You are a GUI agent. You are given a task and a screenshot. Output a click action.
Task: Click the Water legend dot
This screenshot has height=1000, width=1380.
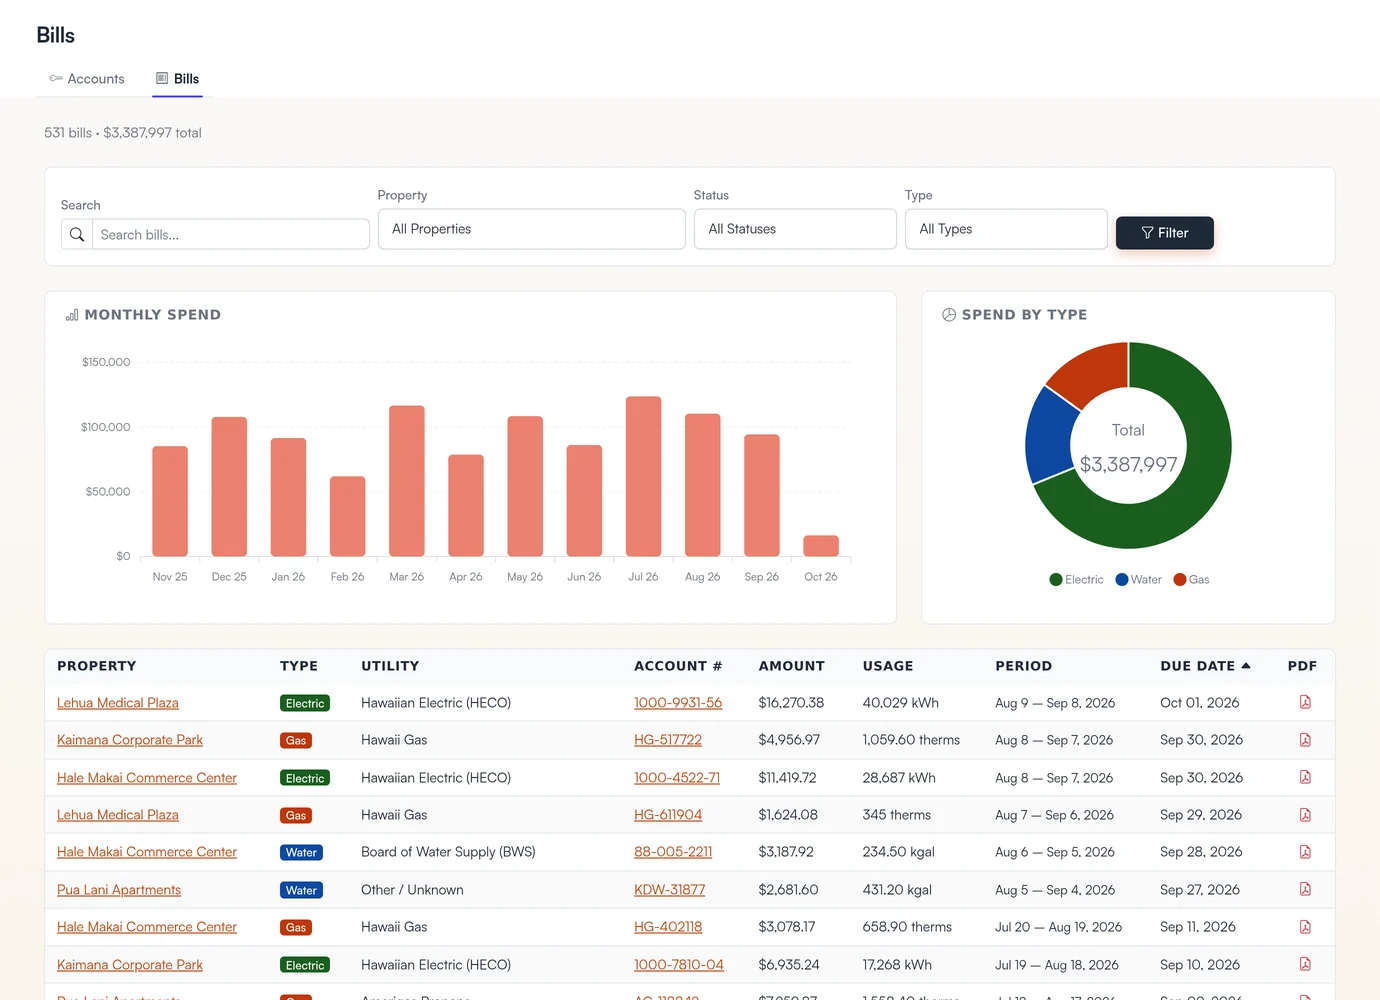(x=1122, y=580)
